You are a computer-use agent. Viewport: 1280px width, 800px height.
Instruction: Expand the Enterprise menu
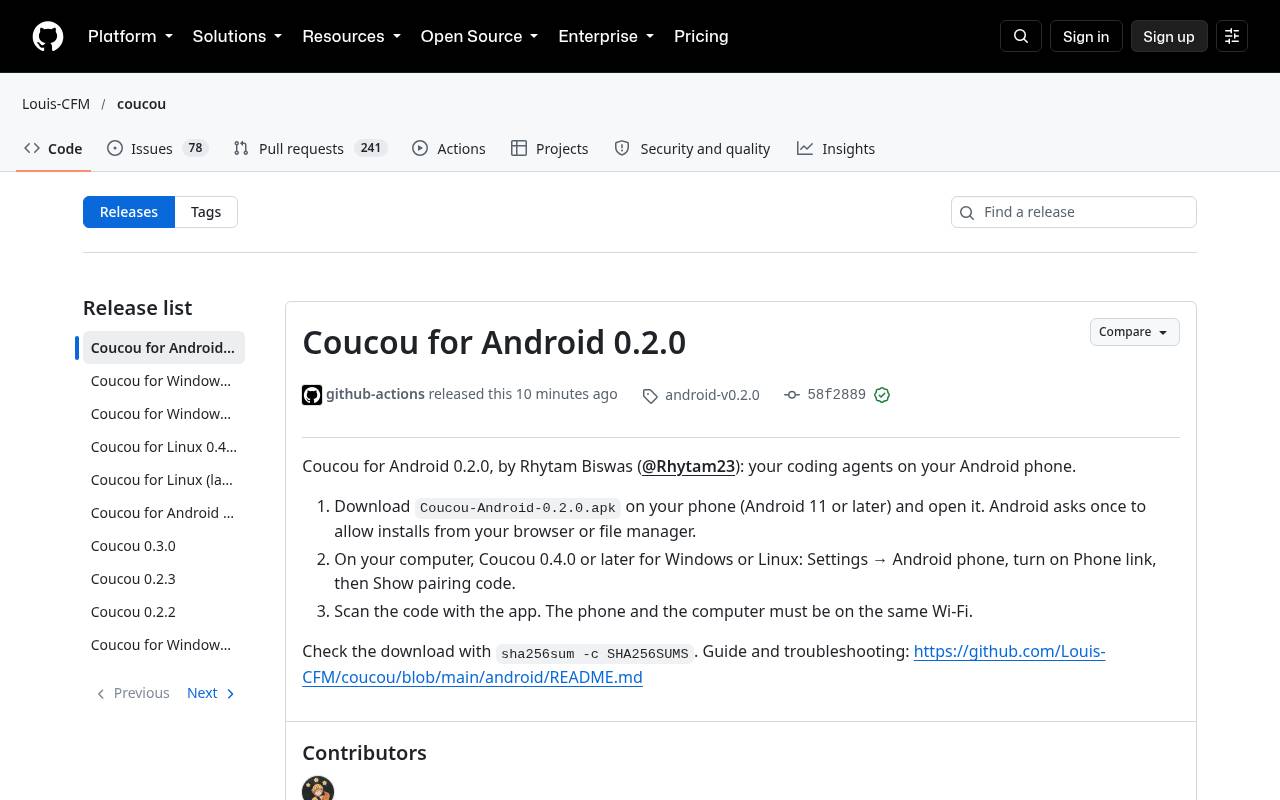pyautogui.click(x=606, y=36)
